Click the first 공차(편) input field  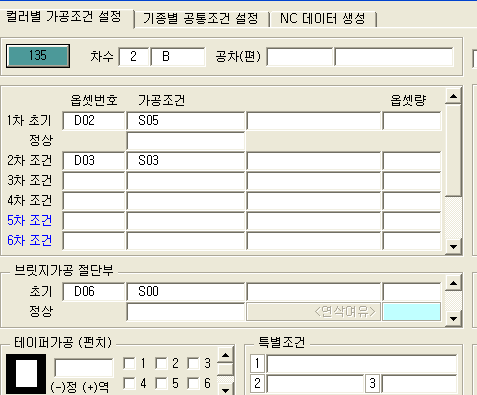pyautogui.click(x=299, y=57)
